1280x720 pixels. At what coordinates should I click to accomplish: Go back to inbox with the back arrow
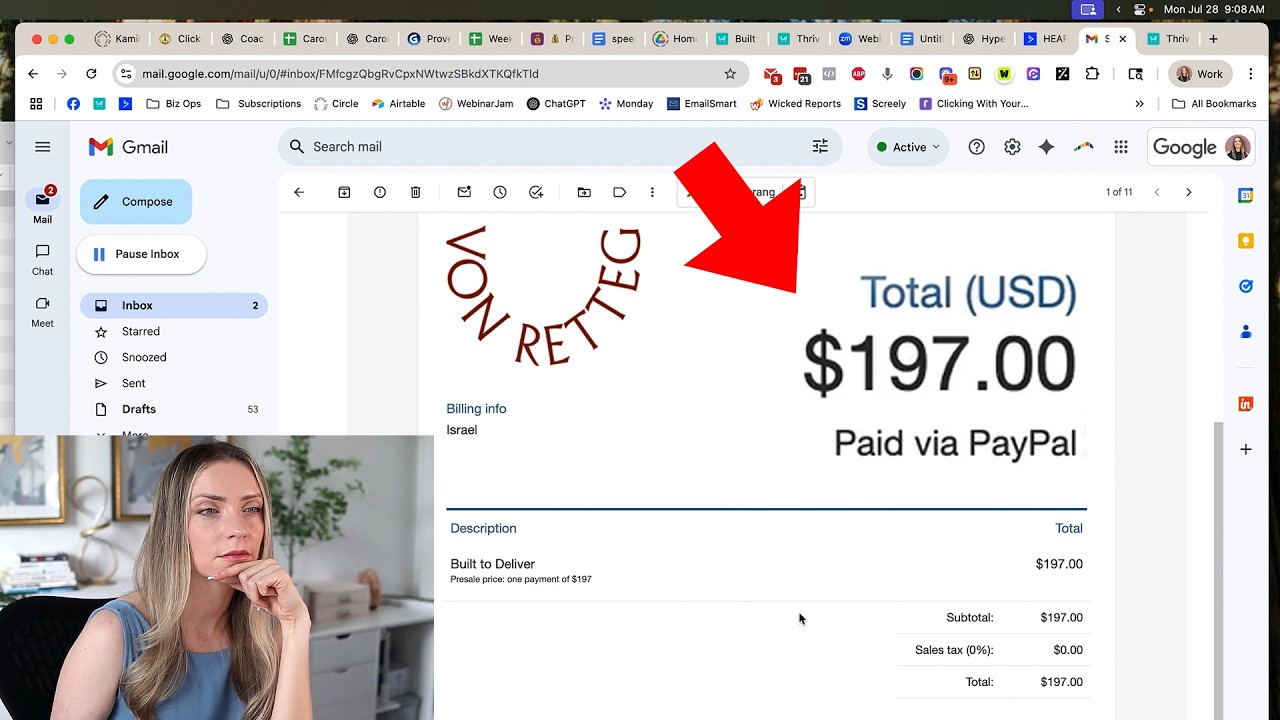(x=299, y=192)
